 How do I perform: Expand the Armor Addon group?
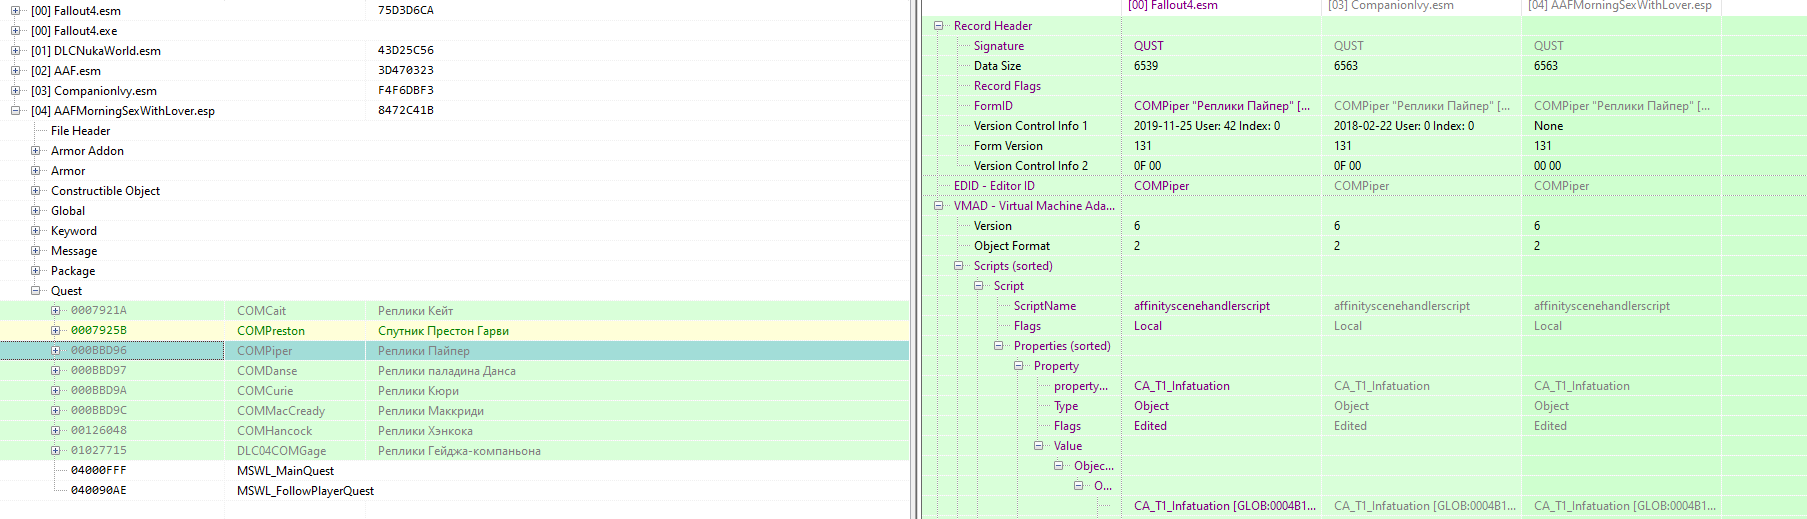[36, 151]
